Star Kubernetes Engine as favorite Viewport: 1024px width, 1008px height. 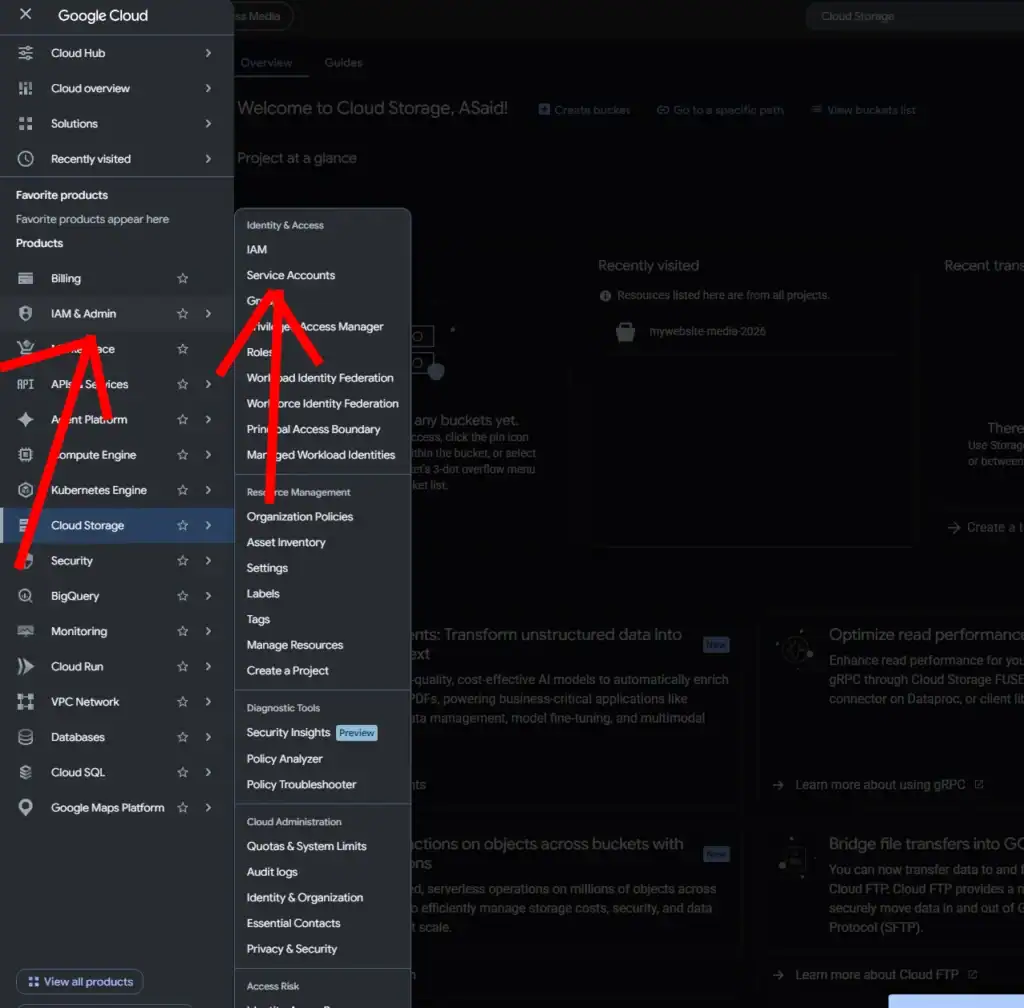coord(182,490)
